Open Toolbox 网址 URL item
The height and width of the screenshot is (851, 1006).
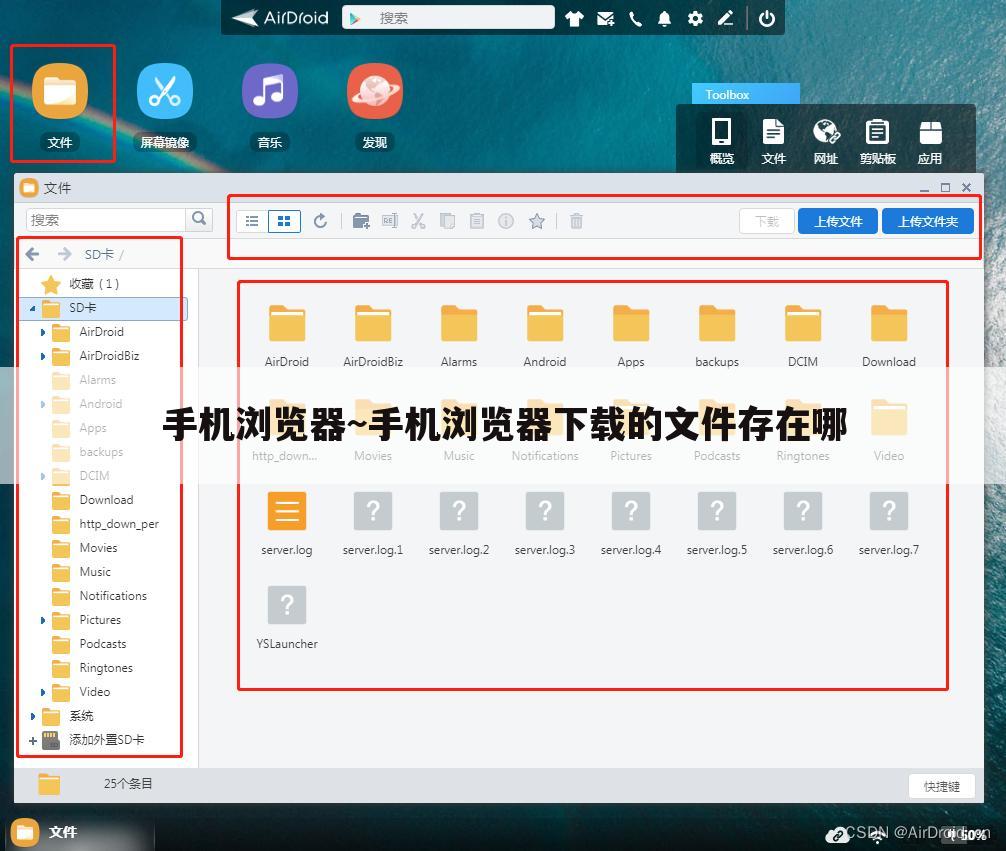826,141
